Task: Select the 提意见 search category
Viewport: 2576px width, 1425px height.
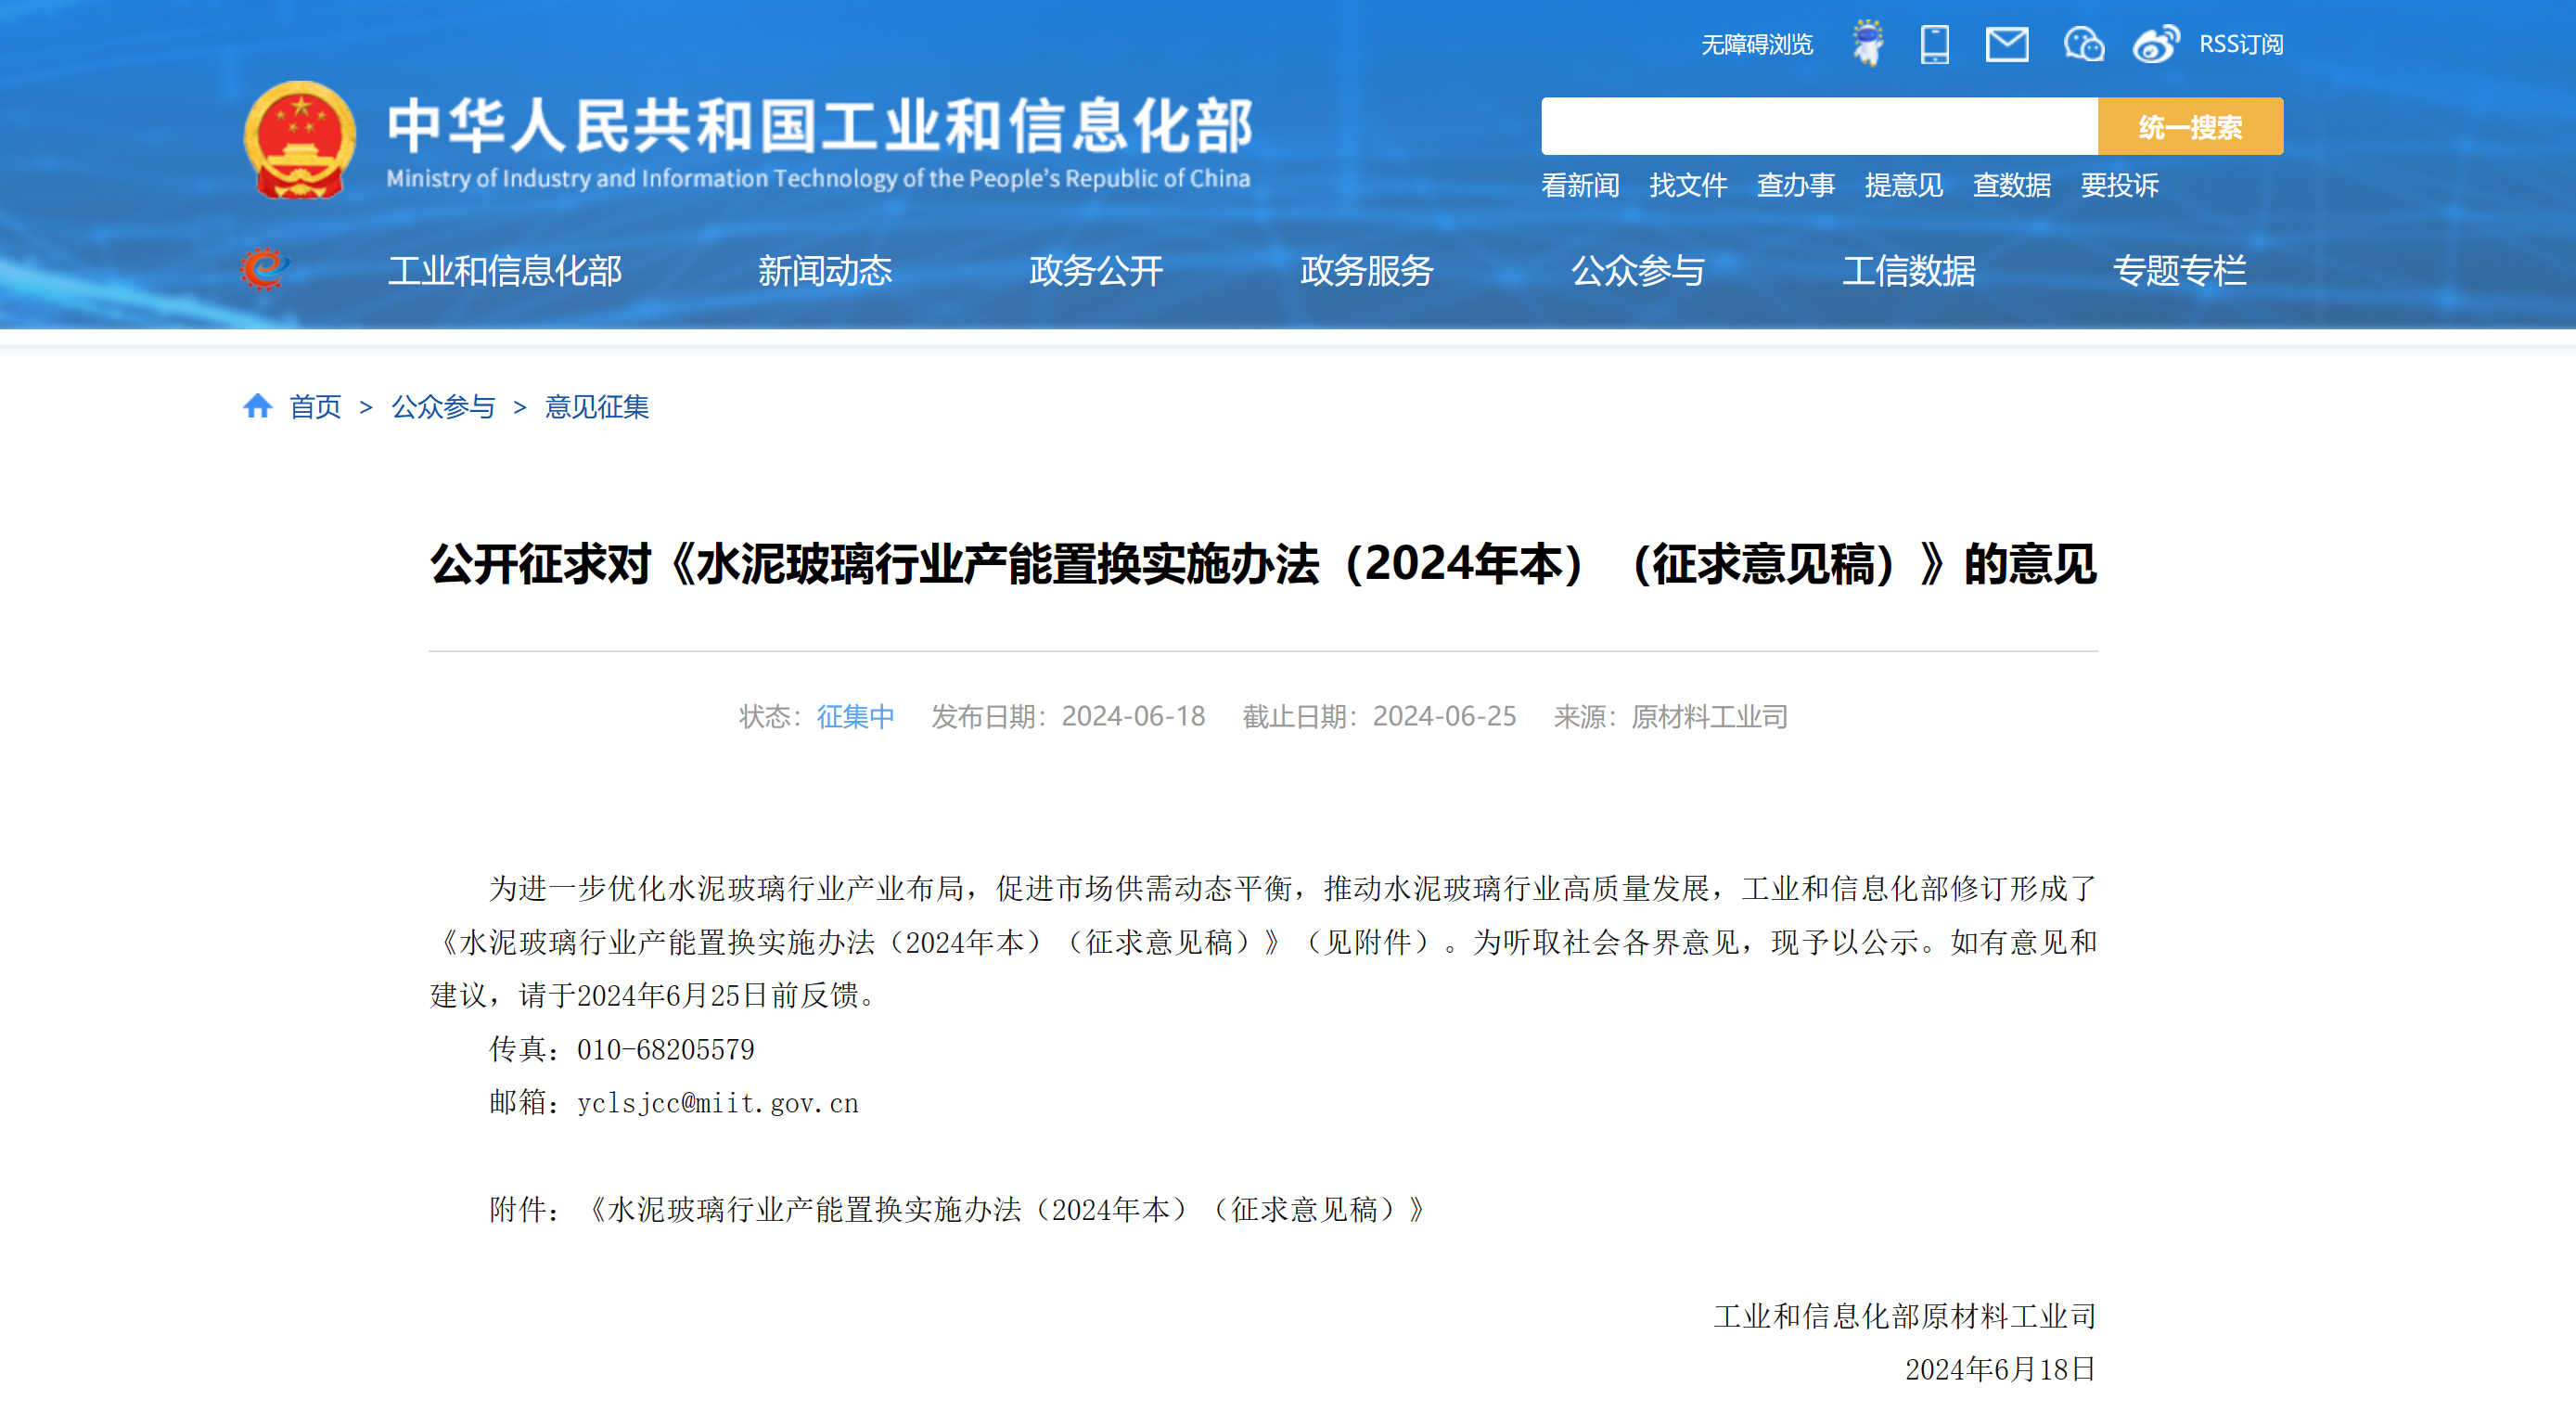Action: click(1904, 185)
